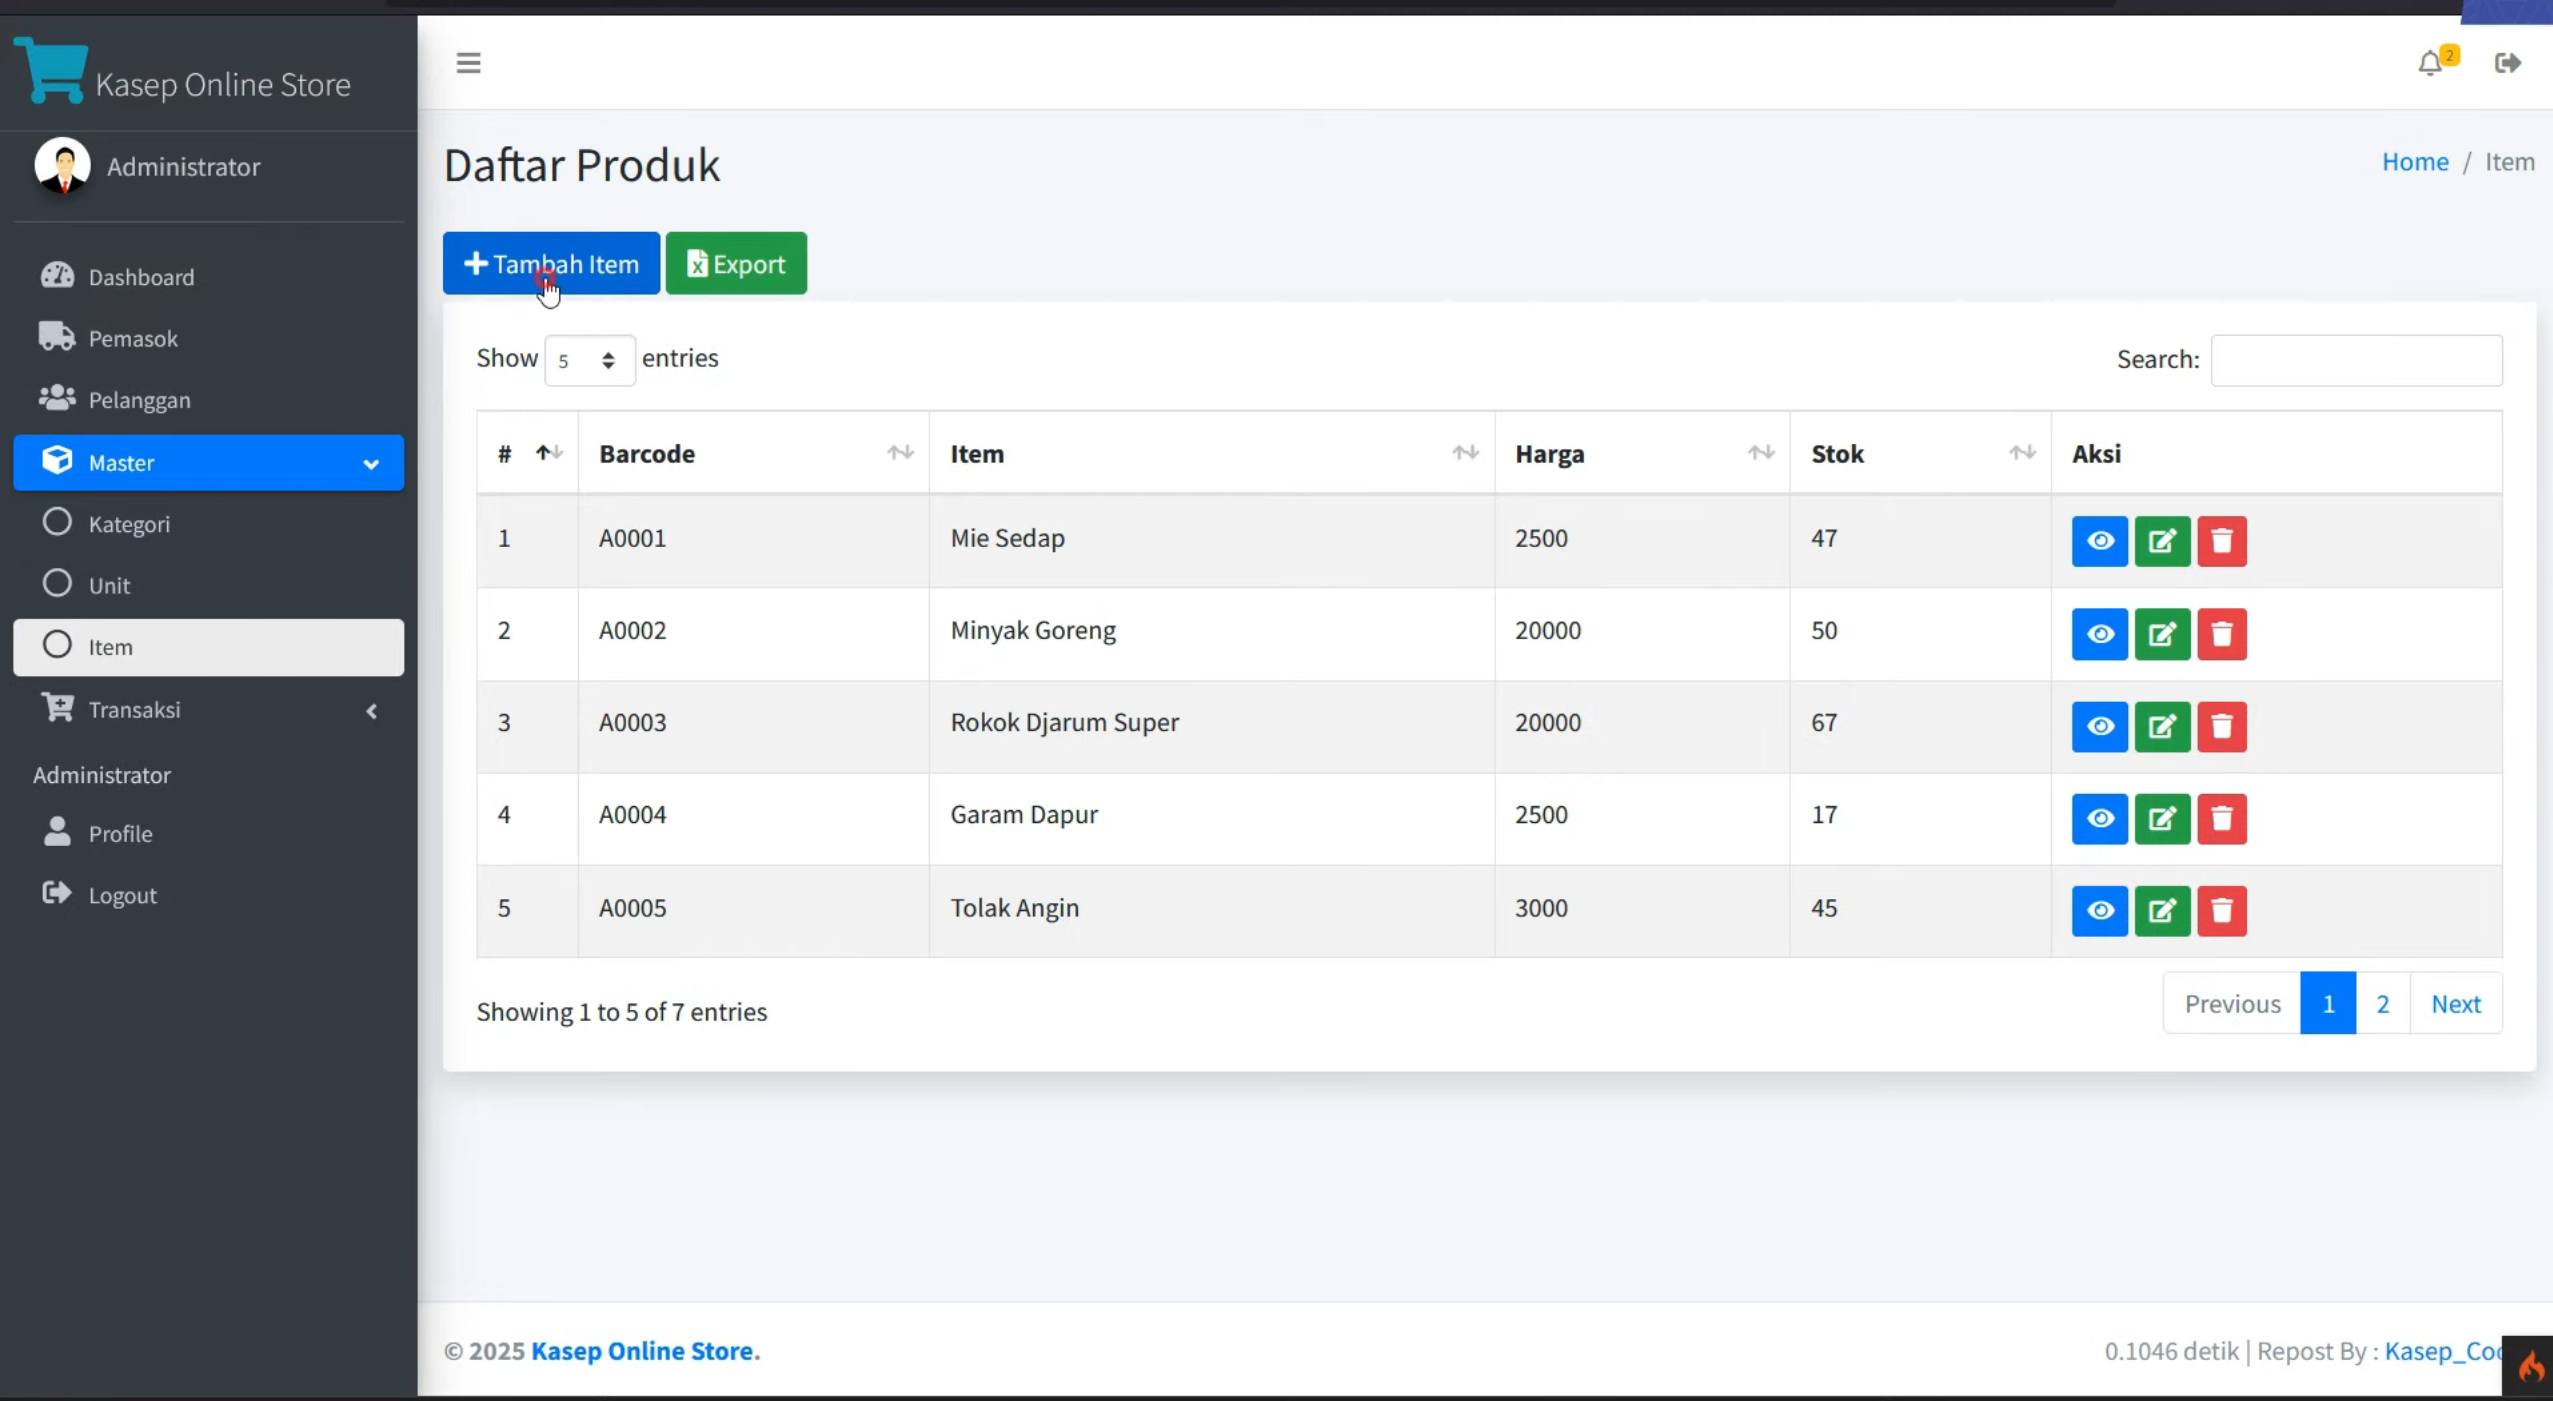Sort table by # column

coord(527,453)
